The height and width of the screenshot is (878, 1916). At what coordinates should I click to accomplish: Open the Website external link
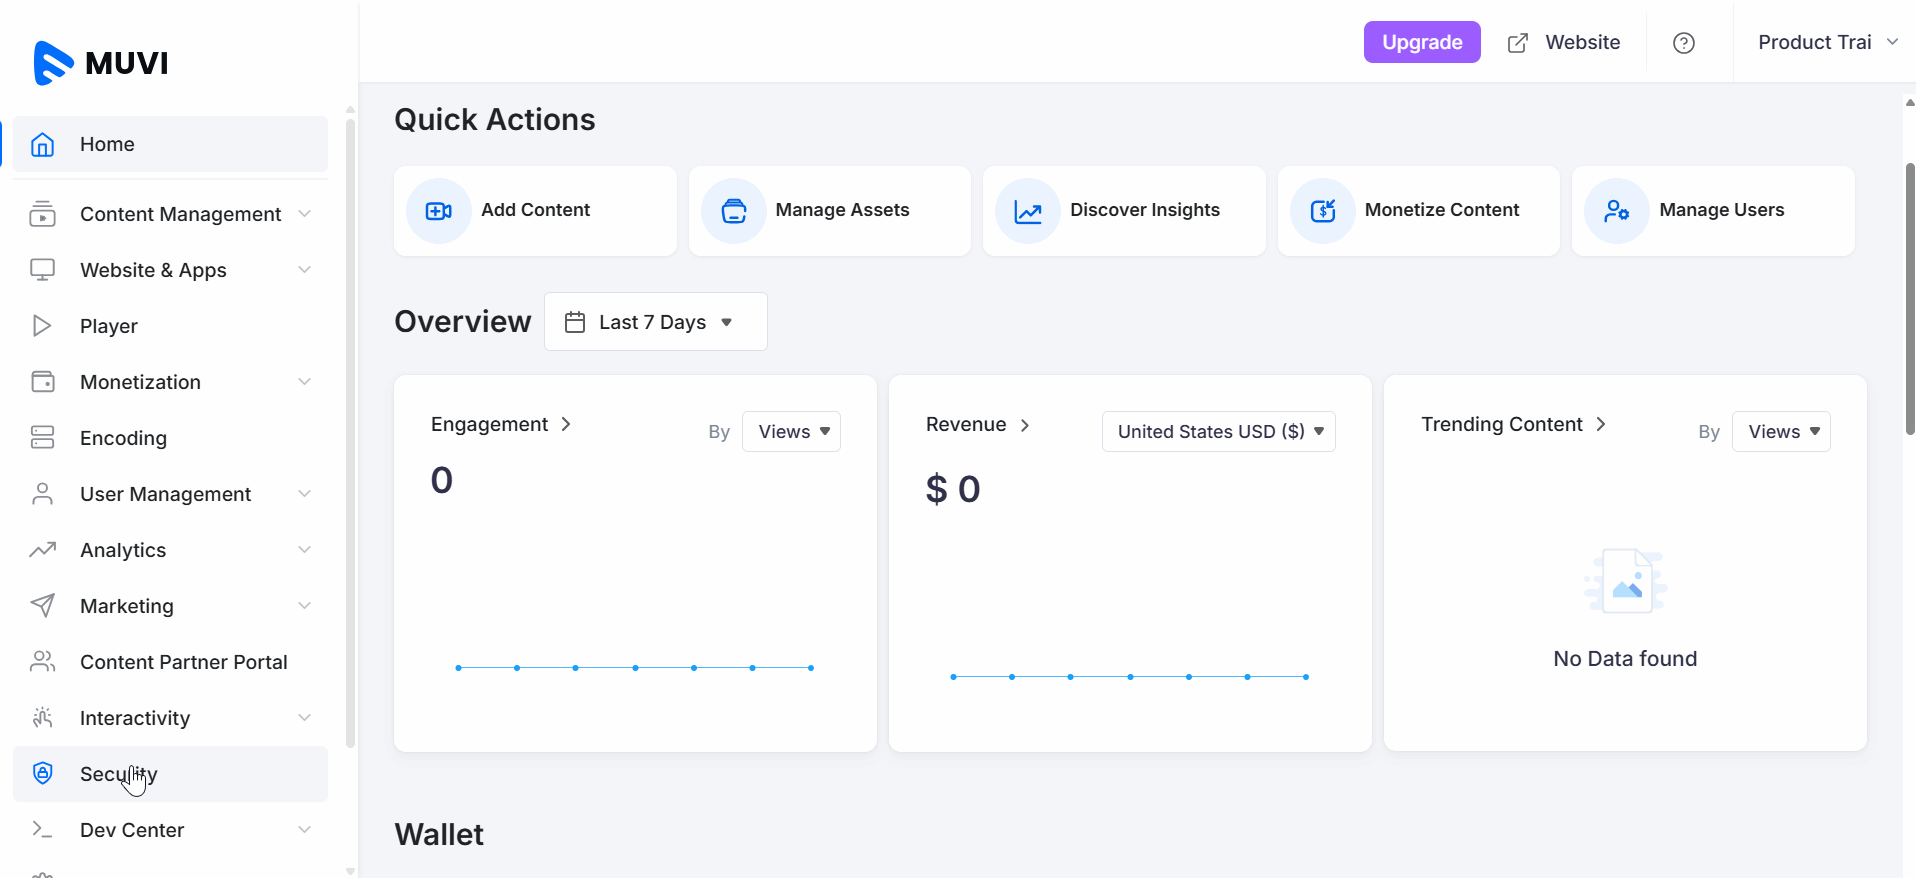(x=1564, y=43)
